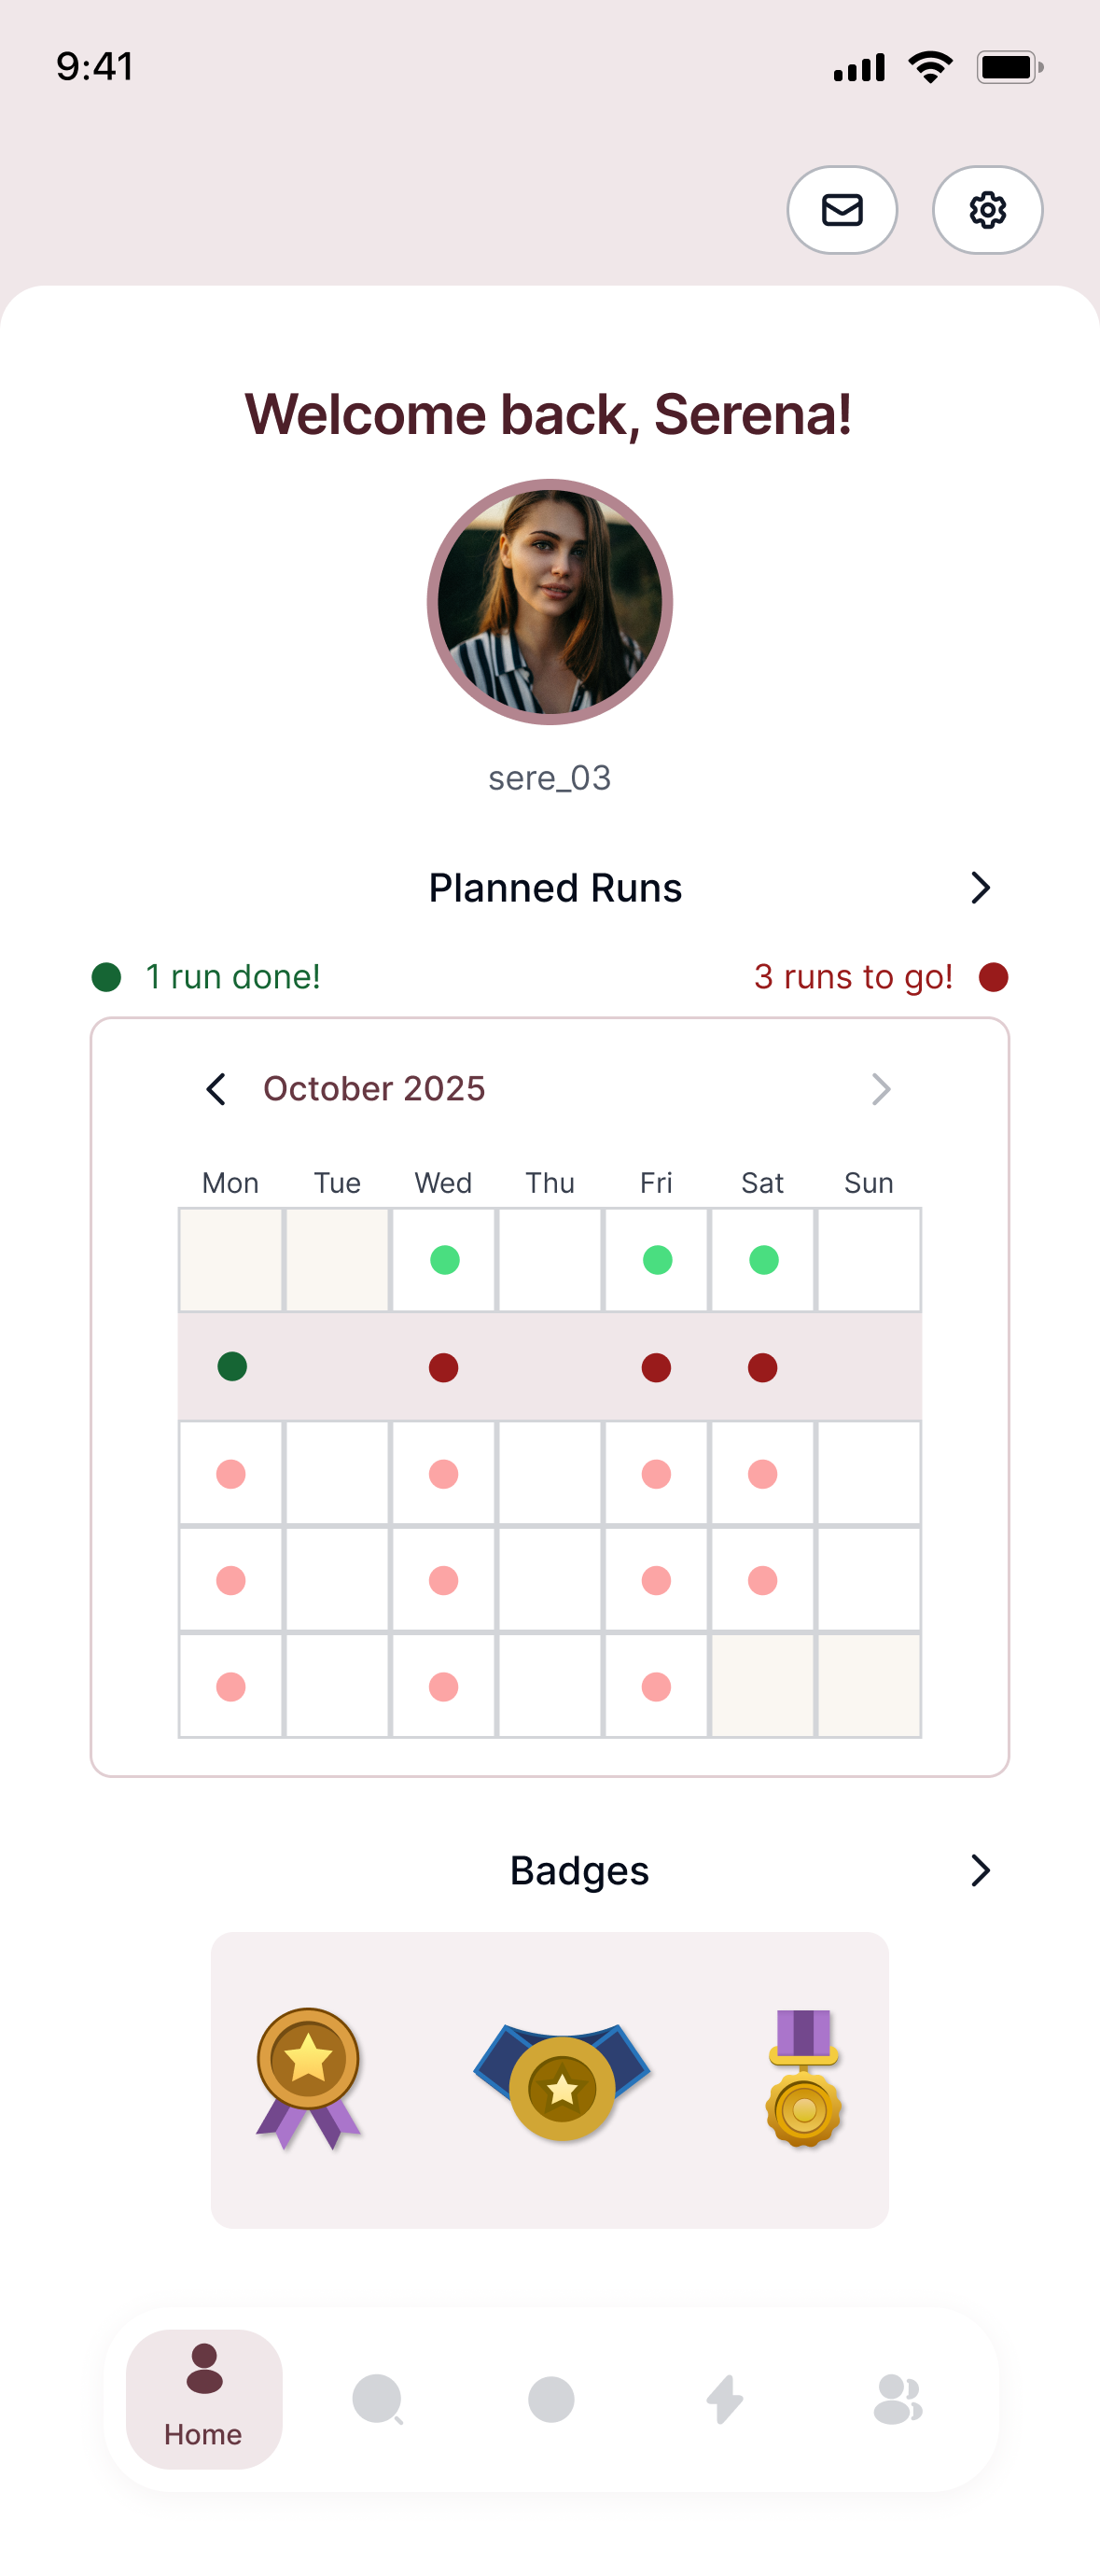
Task: Click the "3 runs to go!" label
Action: pyautogui.click(x=853, y=977)
